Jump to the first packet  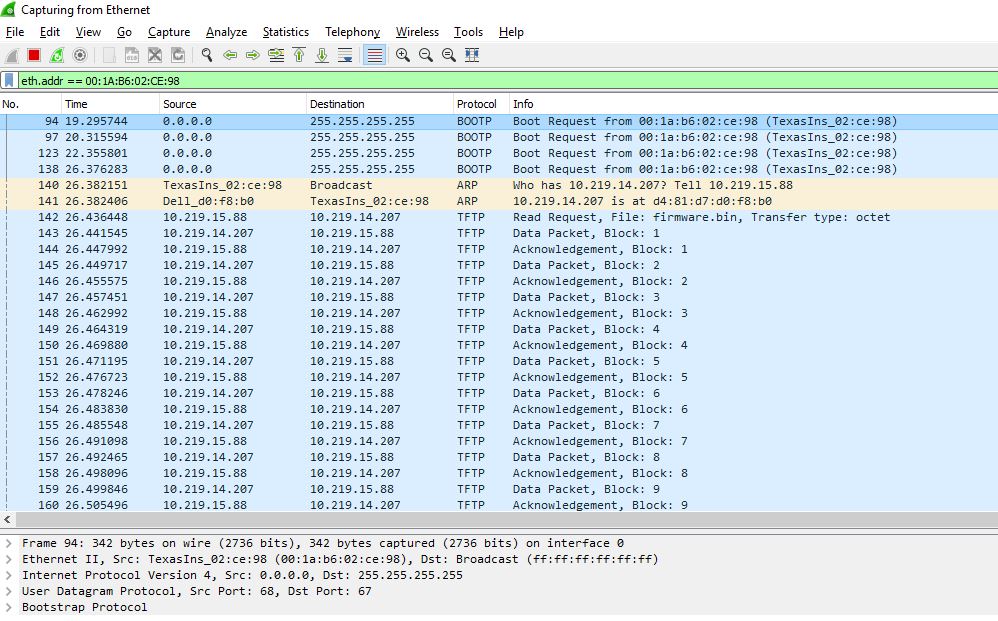coord(299,55)
